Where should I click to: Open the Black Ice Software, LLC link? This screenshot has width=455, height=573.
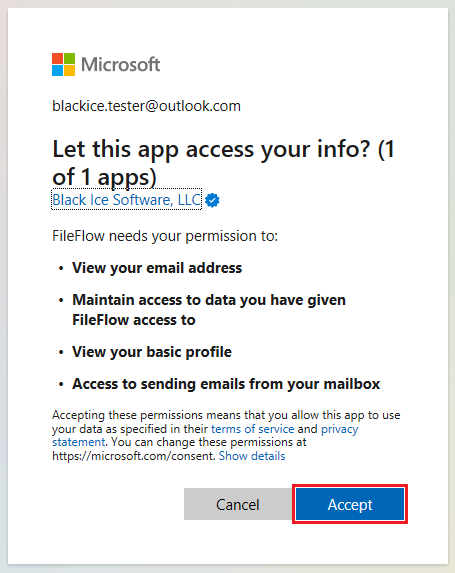click(x=126, y=200)
